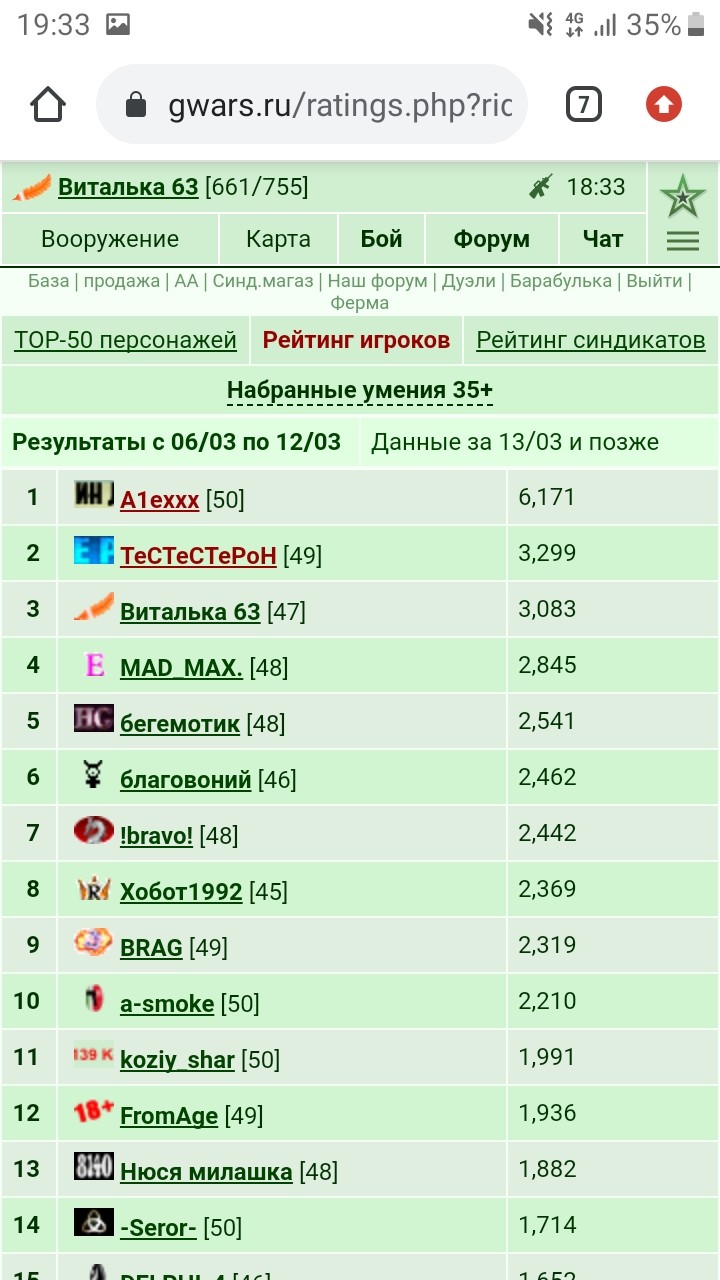The image size is (720, 1280).
Task: Expand the hamburger menu under the star
Action: 683,240
